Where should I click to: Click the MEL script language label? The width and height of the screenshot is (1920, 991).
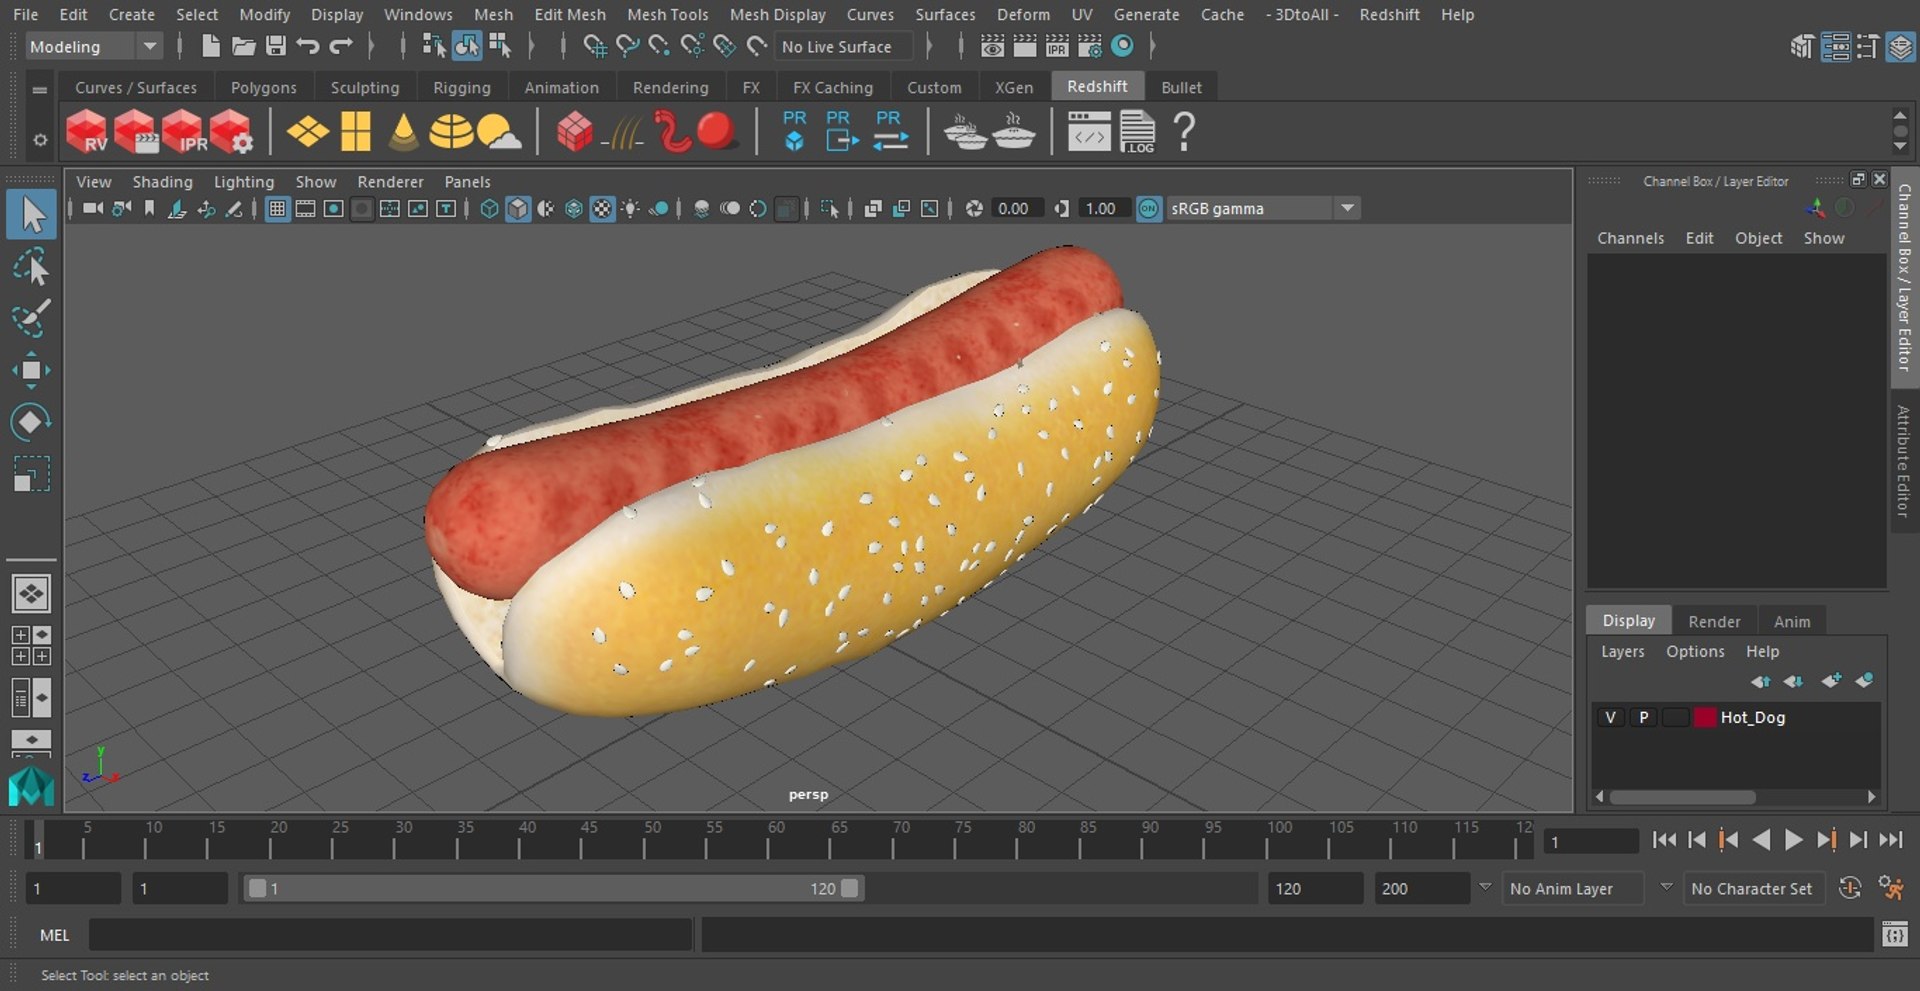(54, 935)
